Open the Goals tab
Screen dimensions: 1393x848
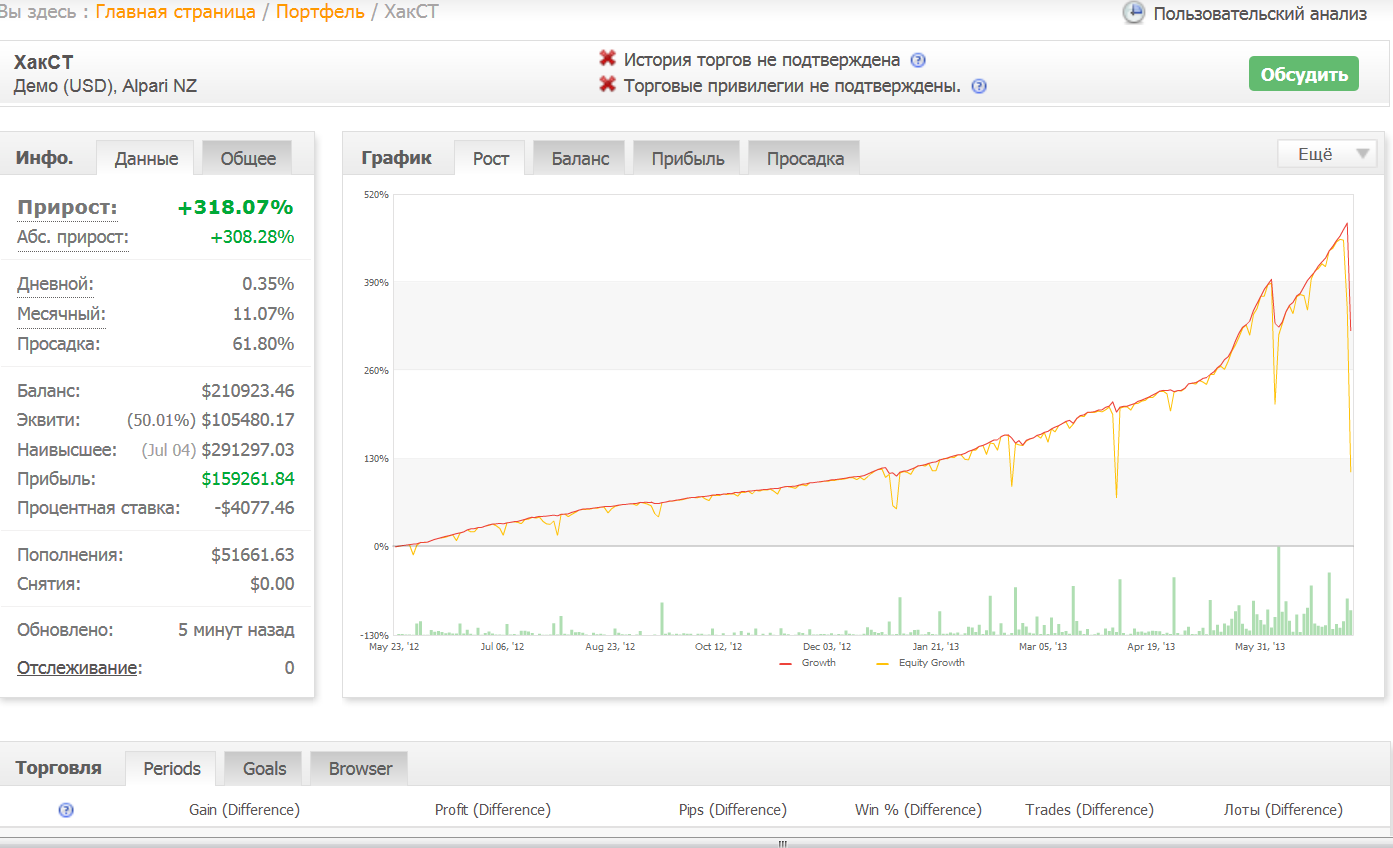[265, 768]
